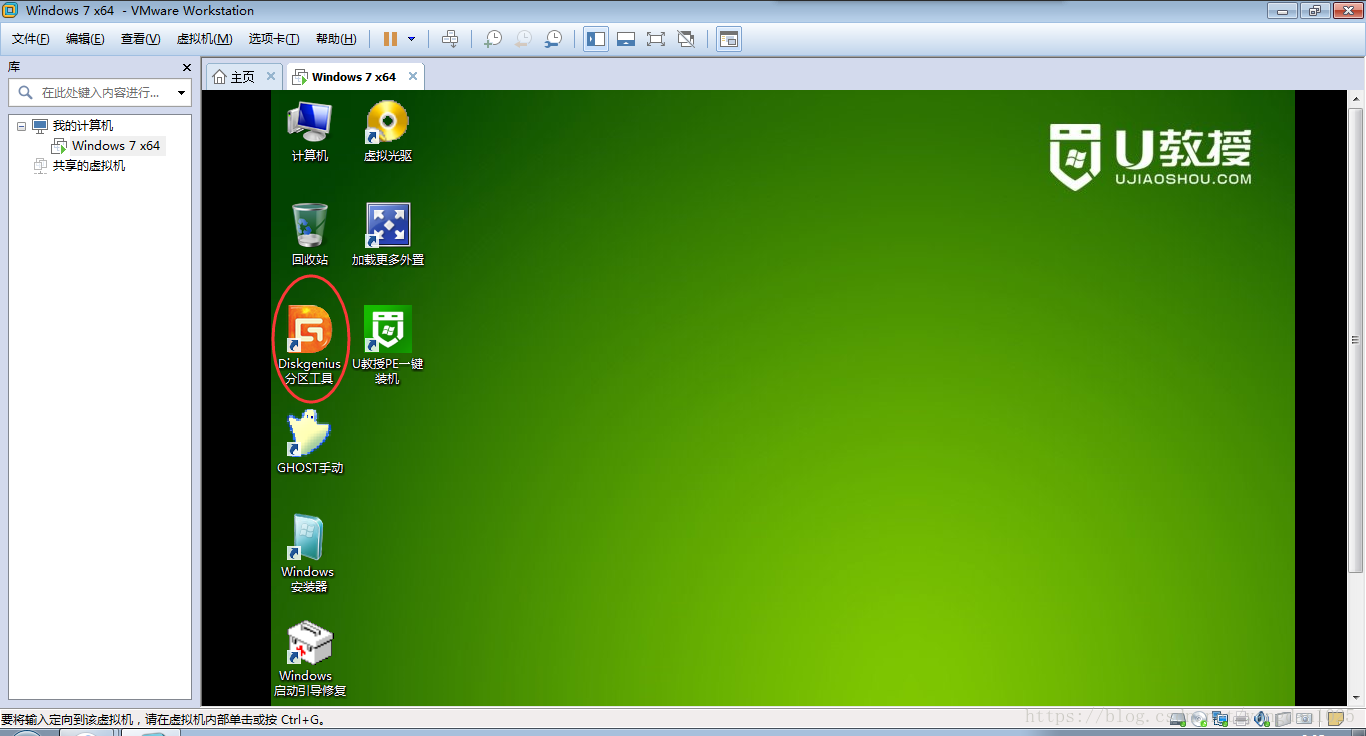Enter full screen mode icon
This screenshot has width=1366, height=736.
pyautogui.click(x=656, y=39)
